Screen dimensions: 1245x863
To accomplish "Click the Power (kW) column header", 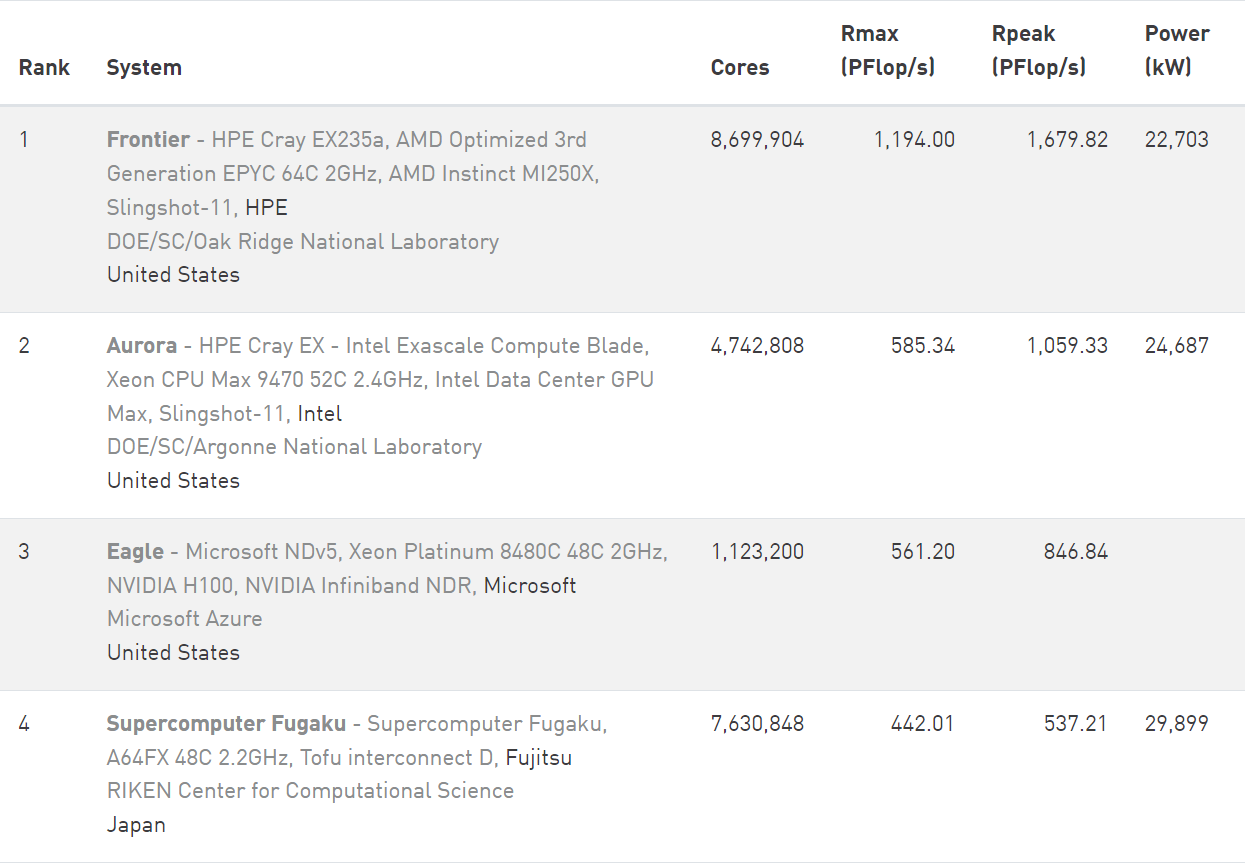I will (x=1177, y=50).
